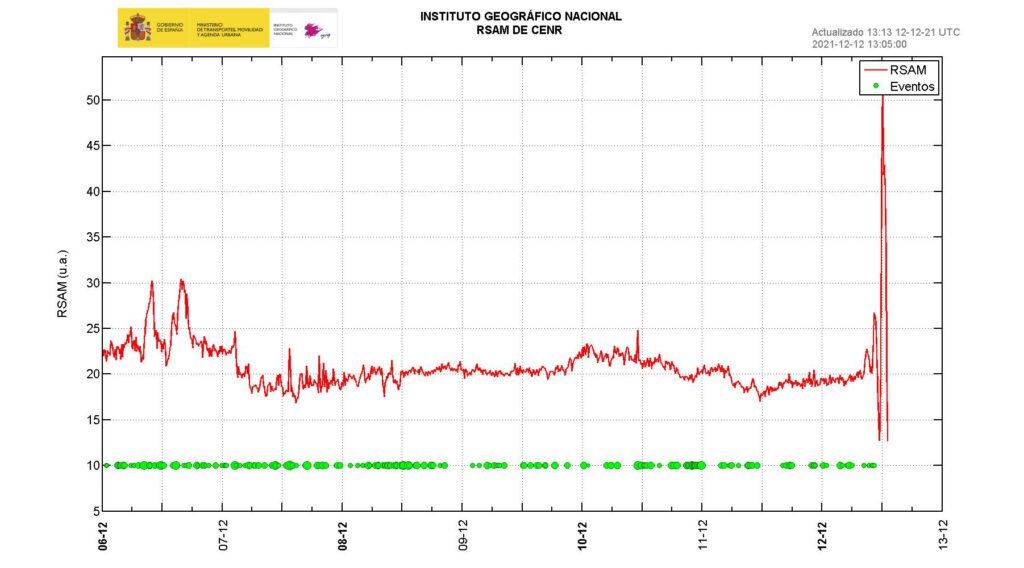Screen dimensions: 1024x568
Task: Click the green dot in the legend
Action: (876, 86)
